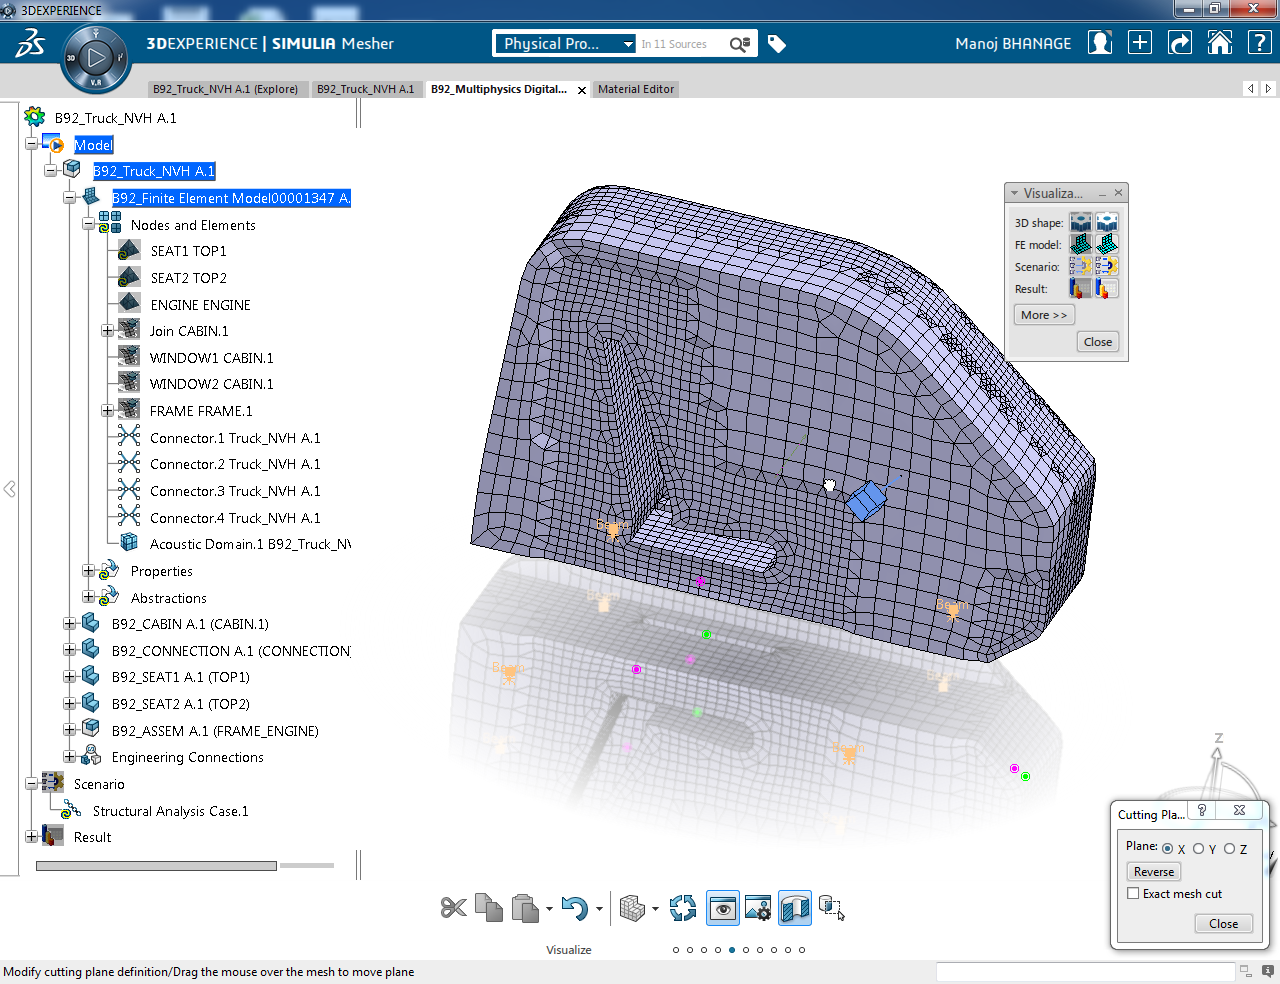Click the Visualize section label
Image resolution: width=1280 pixels, height=984 pixels.
point(569,950)
